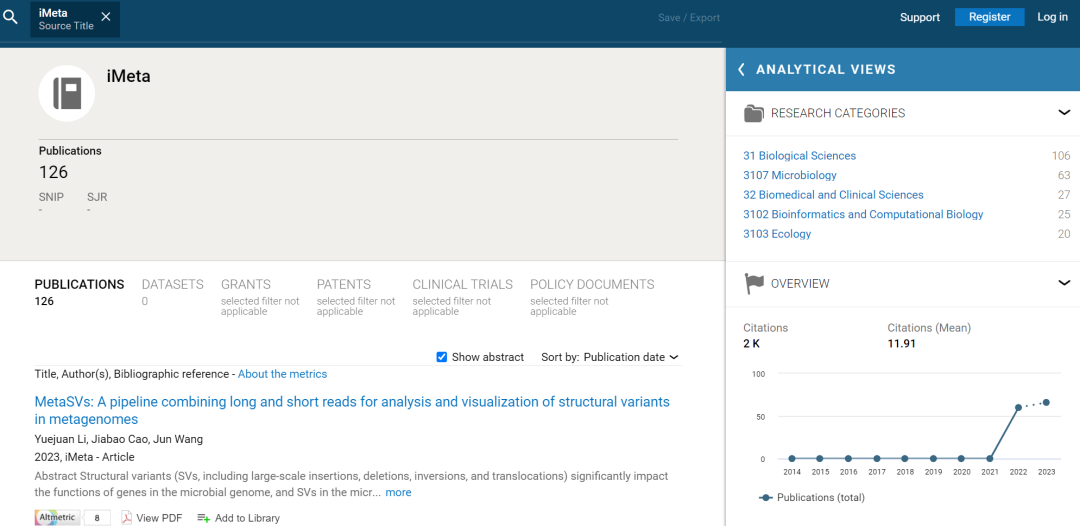
Task: Click the 2K citations value
Action: 751,344
